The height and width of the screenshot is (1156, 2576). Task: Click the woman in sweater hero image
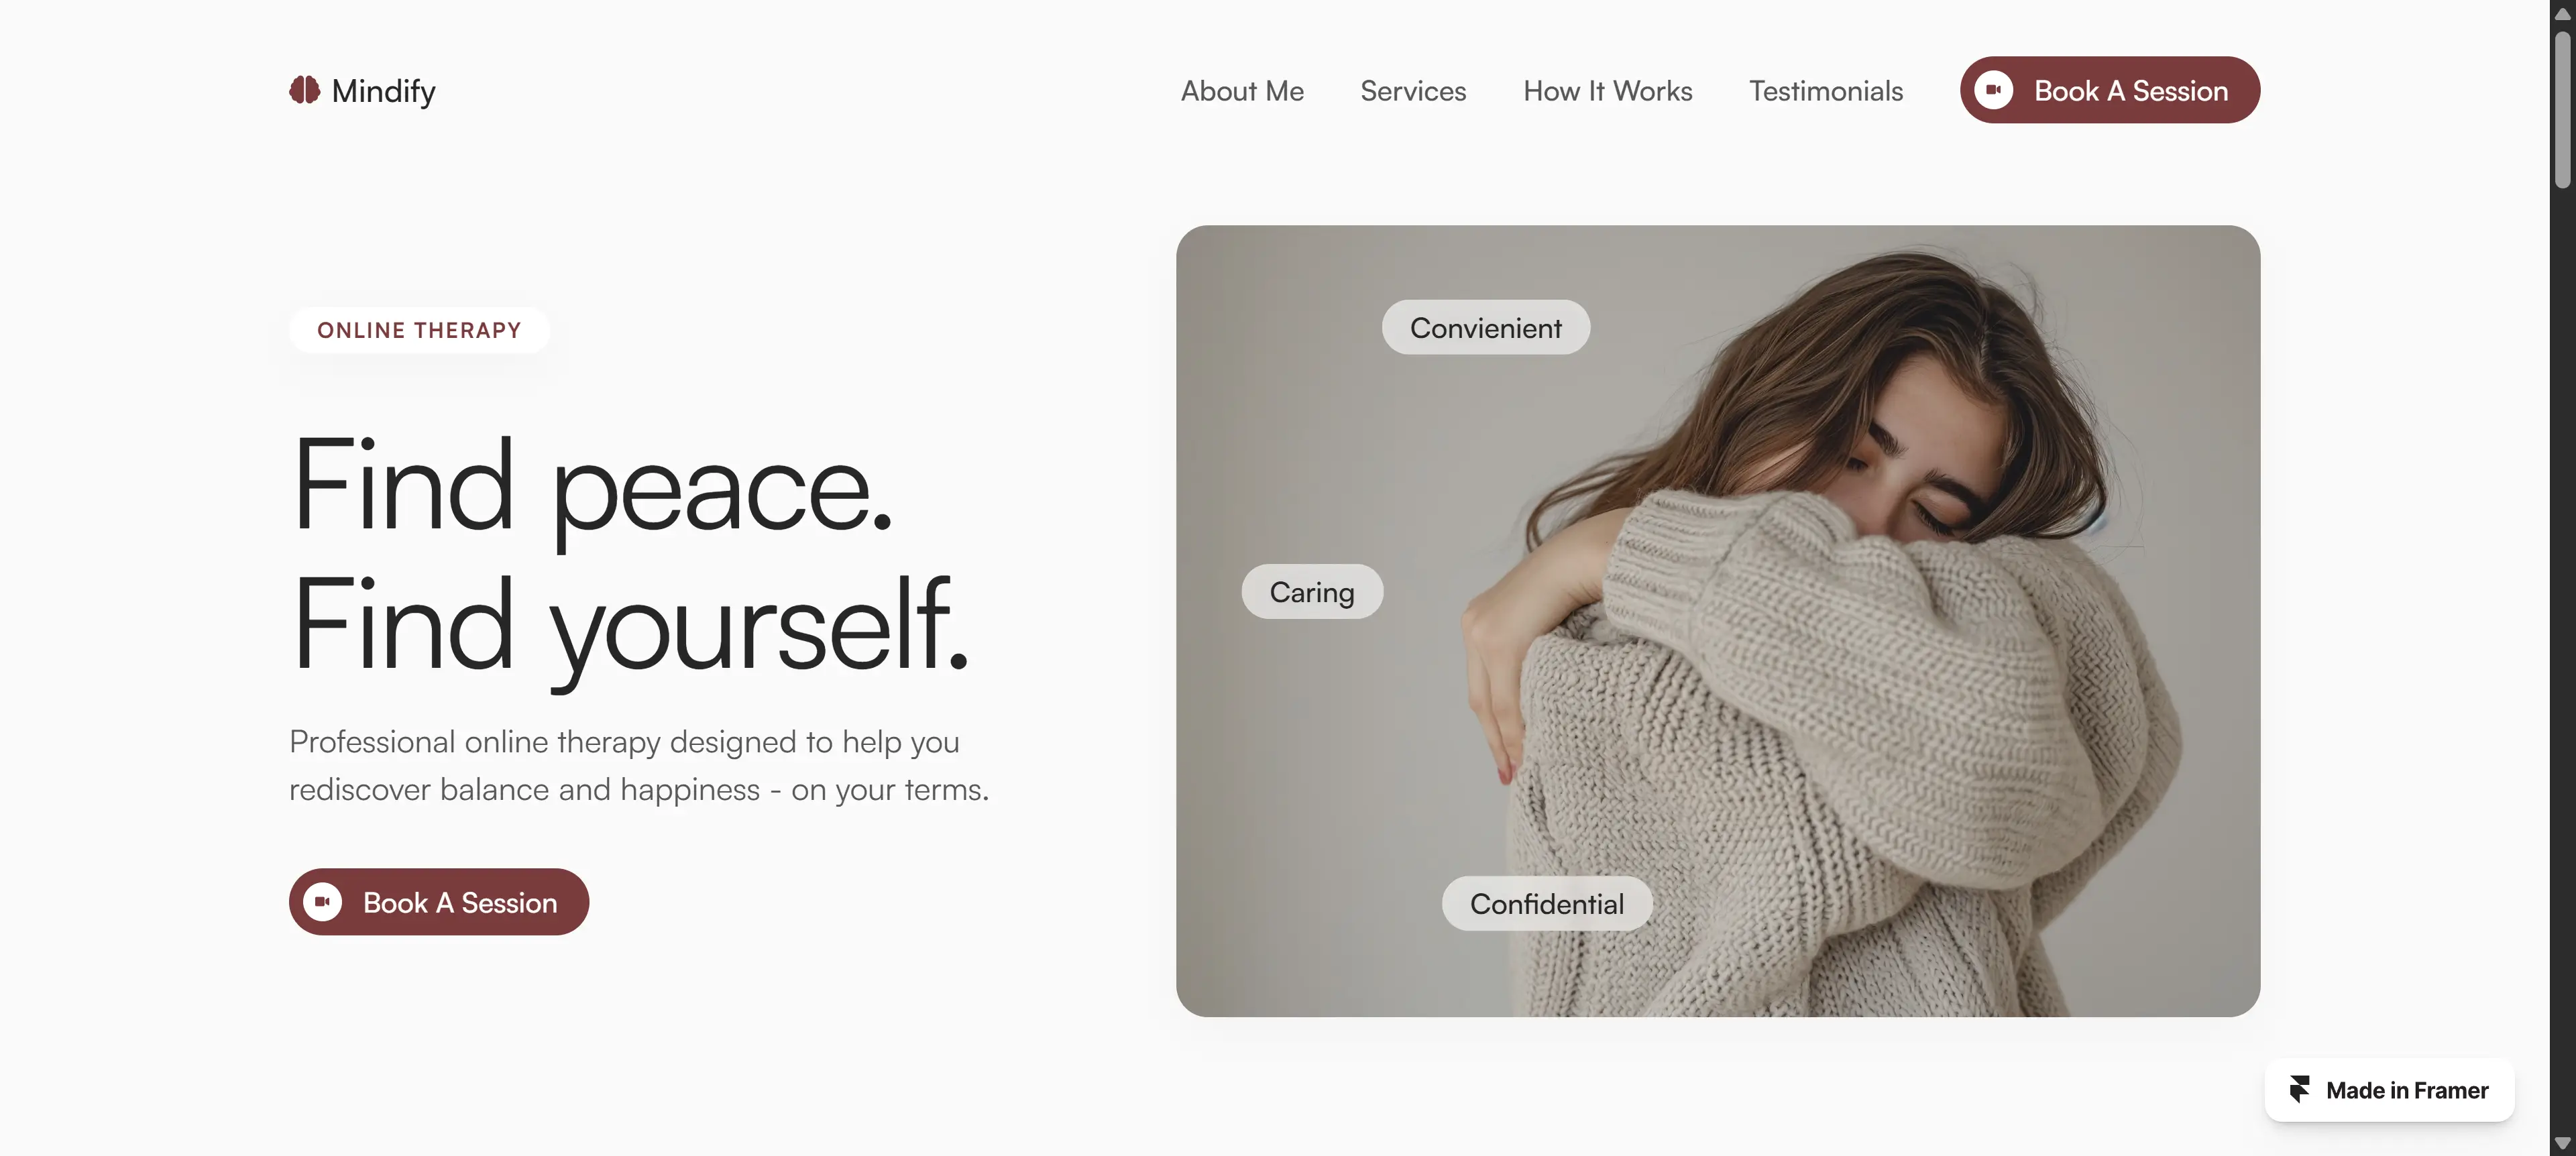pyautogui.click(x=1718, y=621)
